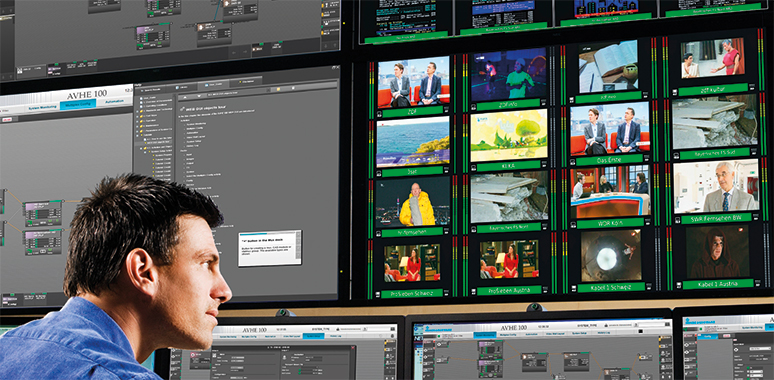Open the ZDFinfo video tile
774x380 pixels.
pos(508,74)
